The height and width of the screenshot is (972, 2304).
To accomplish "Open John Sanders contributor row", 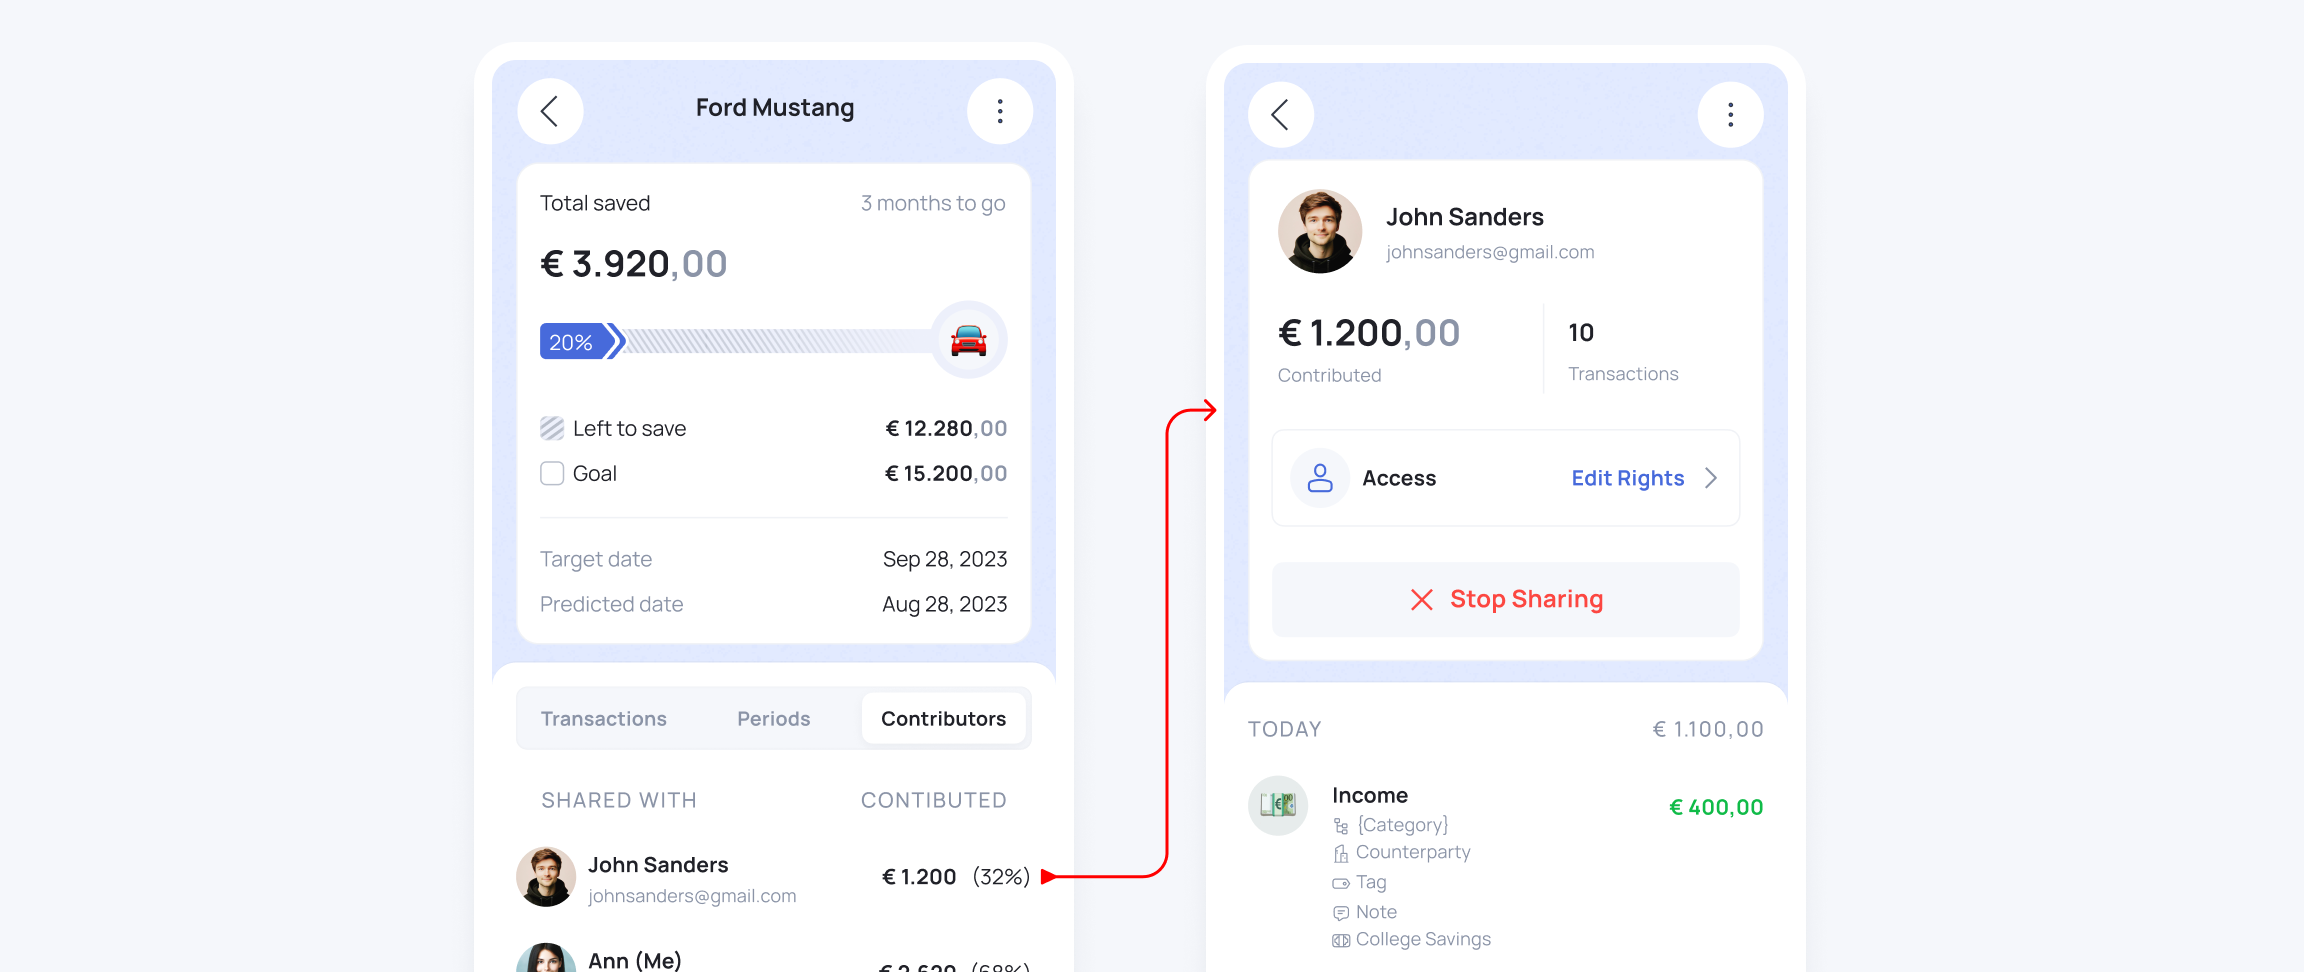I will (773, 877).
